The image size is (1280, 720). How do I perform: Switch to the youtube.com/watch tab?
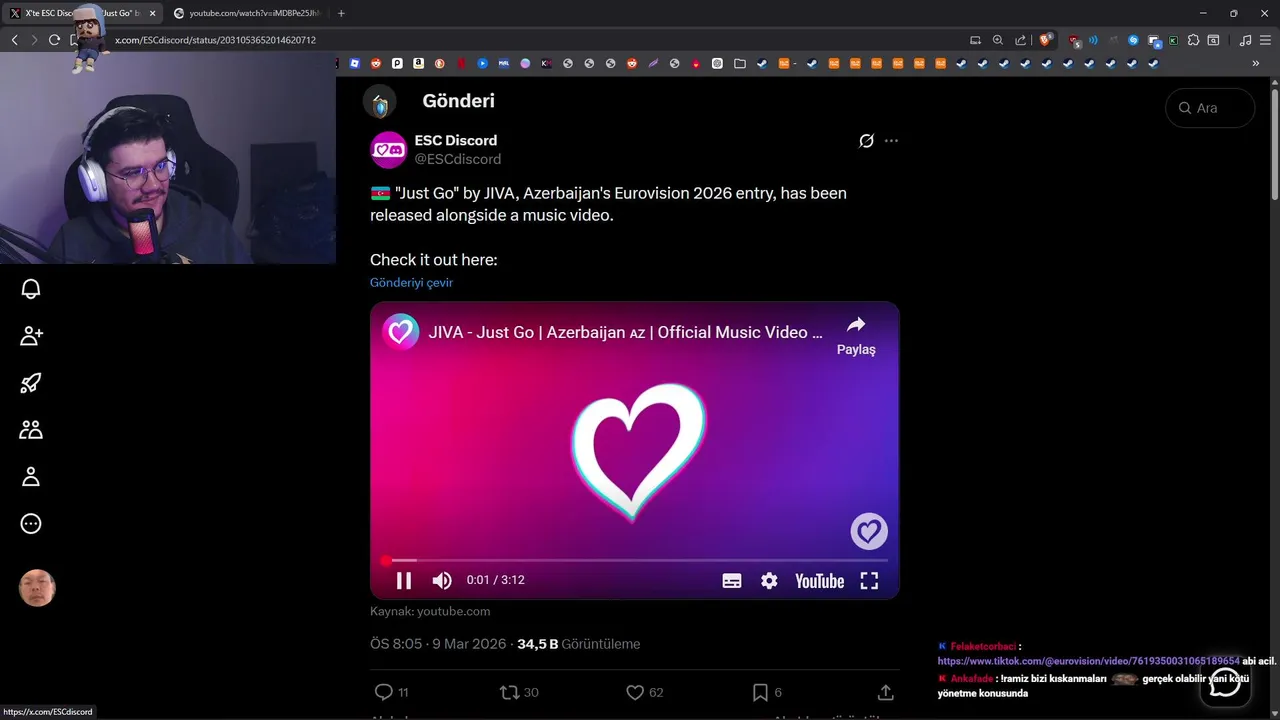coord(248,13)
